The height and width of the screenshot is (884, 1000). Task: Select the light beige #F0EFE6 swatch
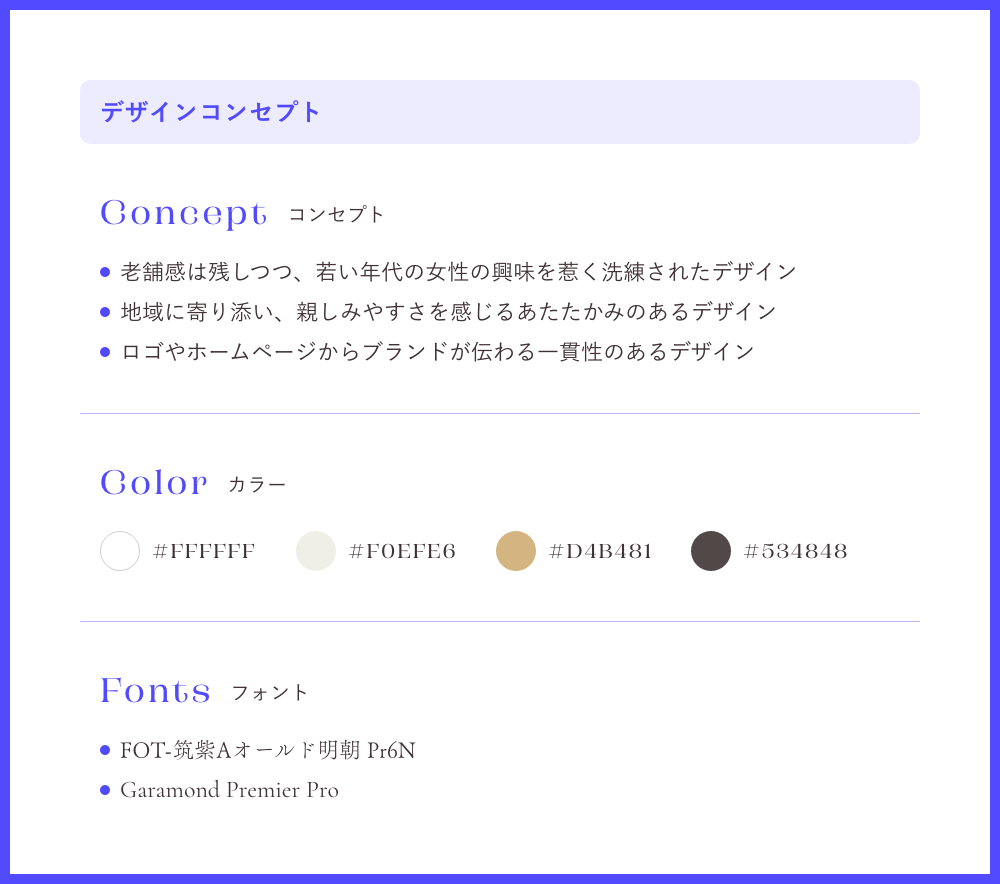point(316,550)
